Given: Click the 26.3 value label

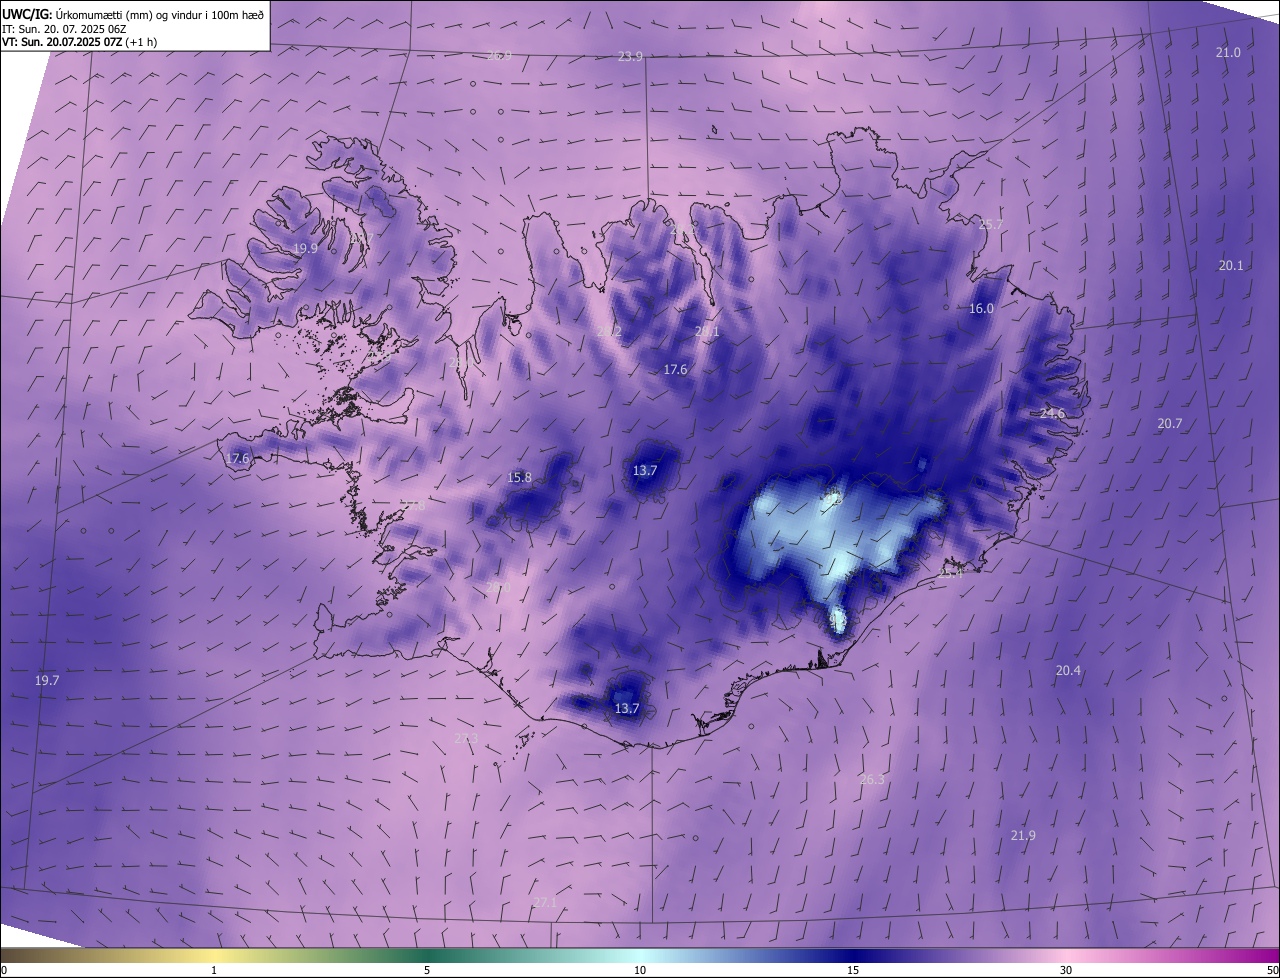Looking at the screenshot, I should [x=872, y=779].
